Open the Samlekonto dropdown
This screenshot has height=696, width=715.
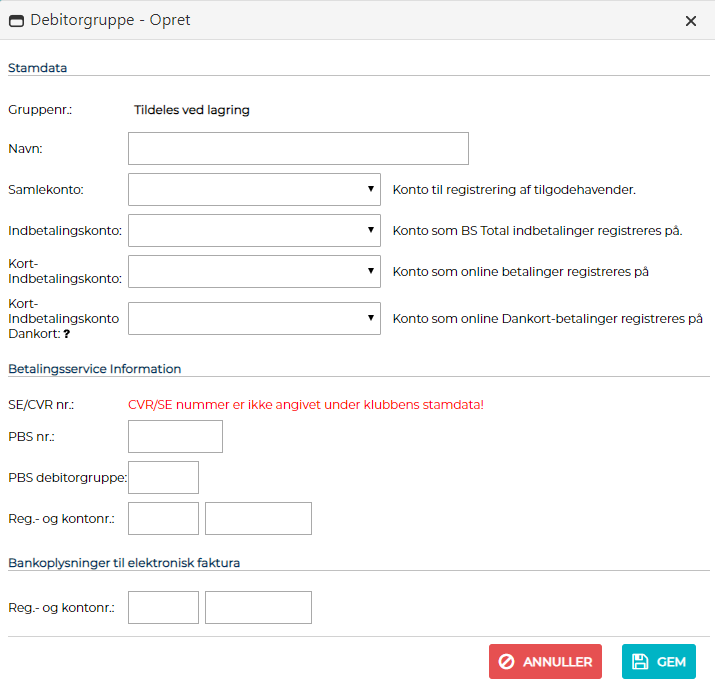click(x=254, y=189)
